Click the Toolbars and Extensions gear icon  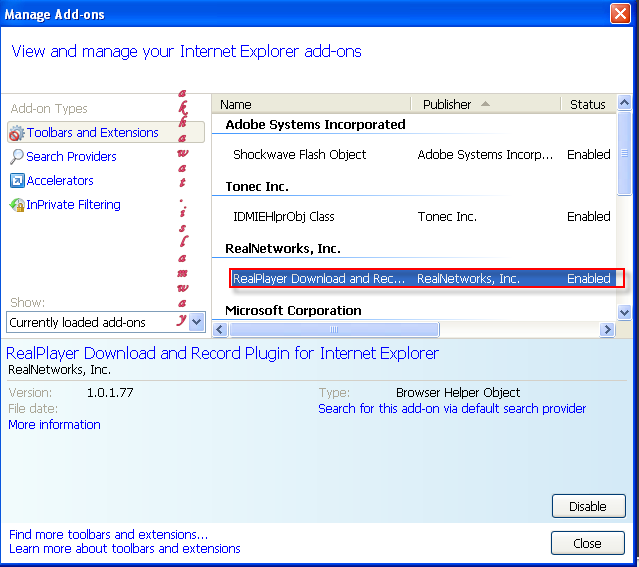click(x=17, y=133)
